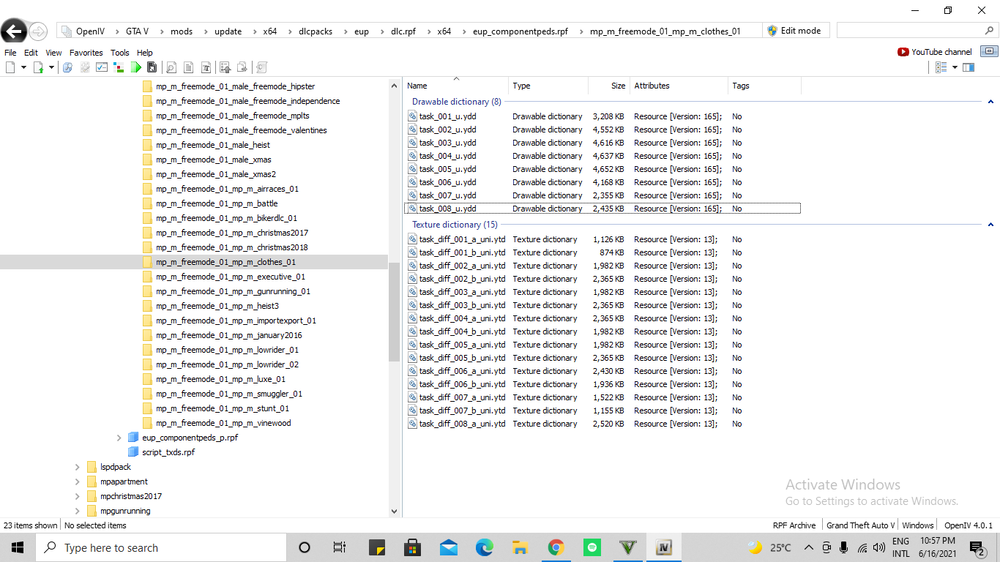Click the Forward navigation arrow

[x=38, y=31]
